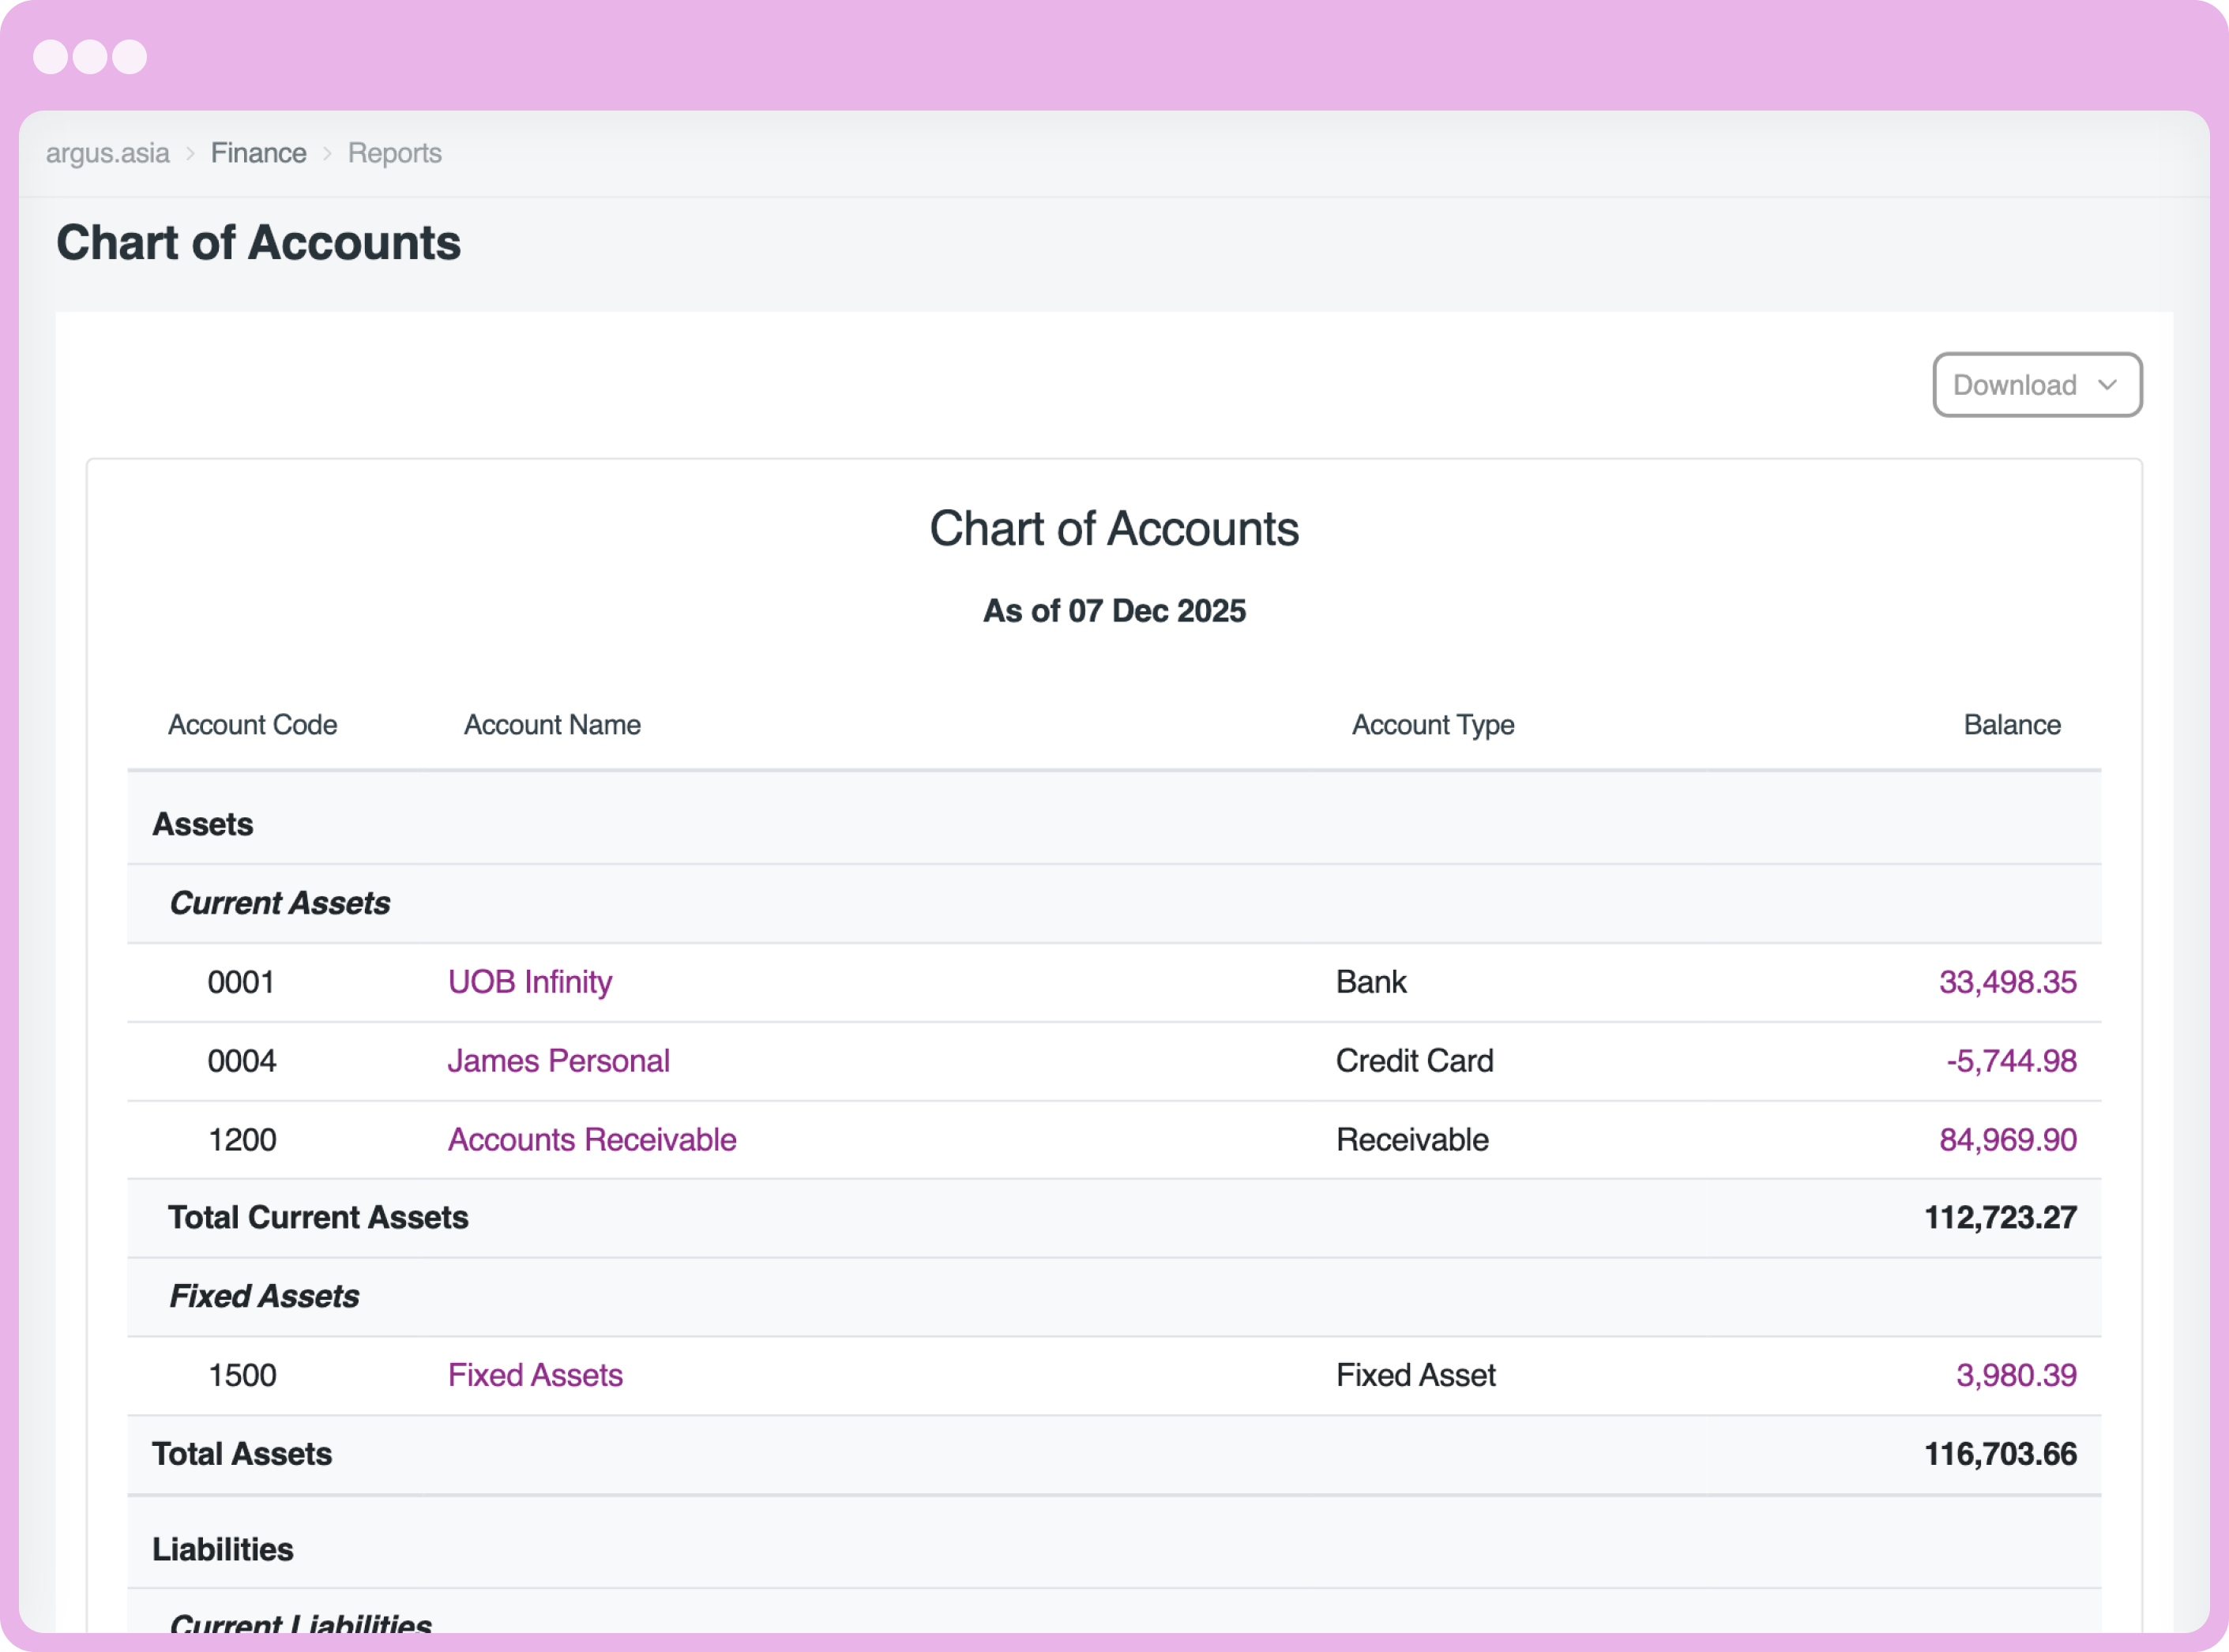This screenshot has width=2229, height=1652.
Task: Click the third window control dot
Action: 132,57
